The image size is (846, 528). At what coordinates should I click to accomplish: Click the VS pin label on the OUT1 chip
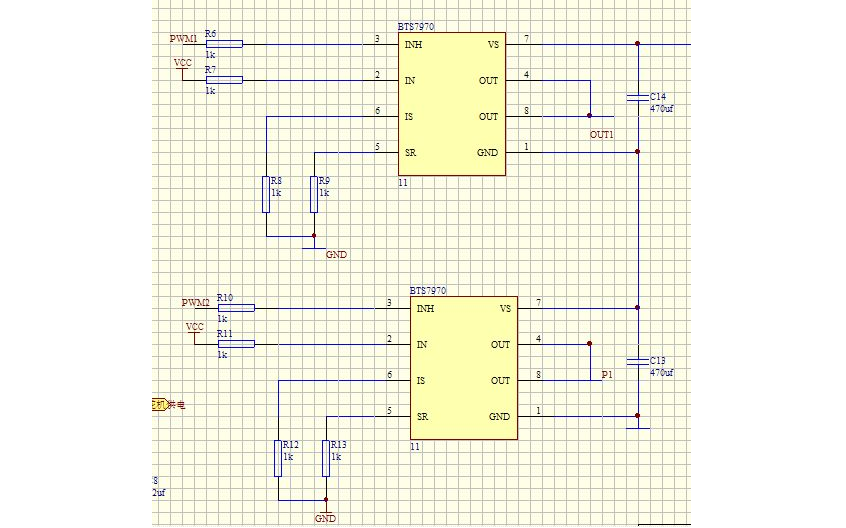click(x=493, y=45)
